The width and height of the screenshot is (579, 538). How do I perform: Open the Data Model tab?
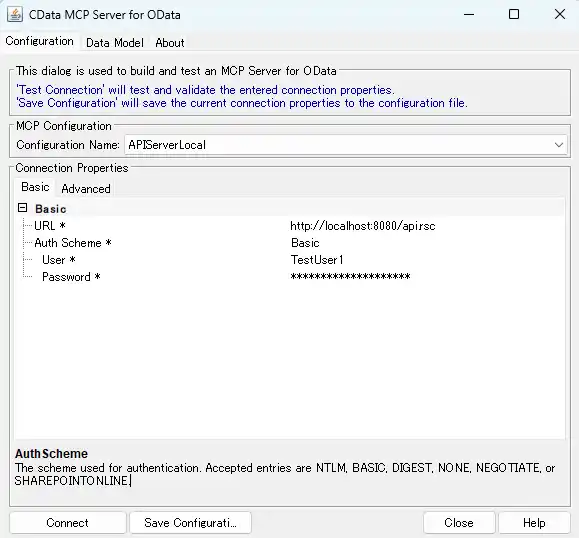point(115,43)
